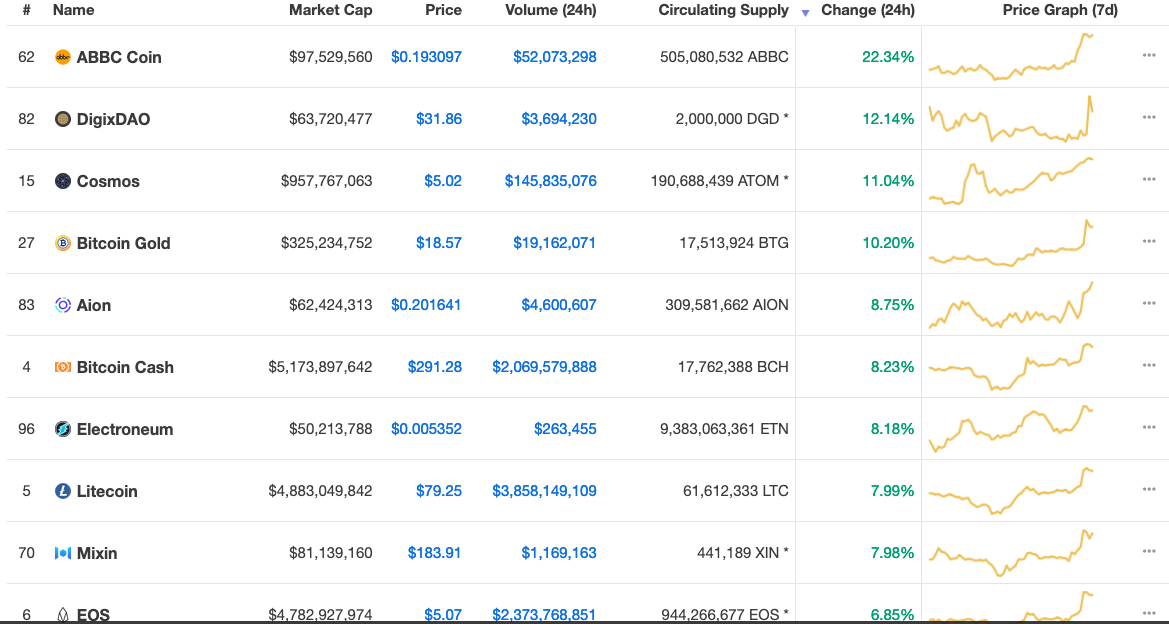The width and height of the screenshot is (1169, 624).
Task: Open the ABBC Coin name link
Action: pyautogui.click(x=119, y=57)
